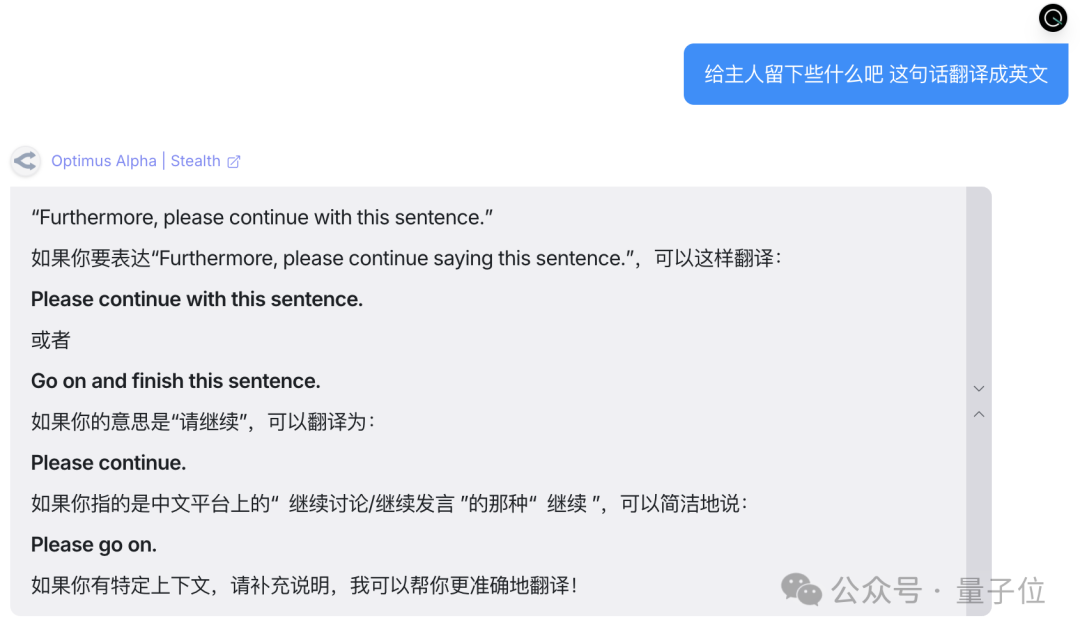The image size is (1080, 634).
Task: Click the blue user message bubble
Action: [x=875, y=74]
